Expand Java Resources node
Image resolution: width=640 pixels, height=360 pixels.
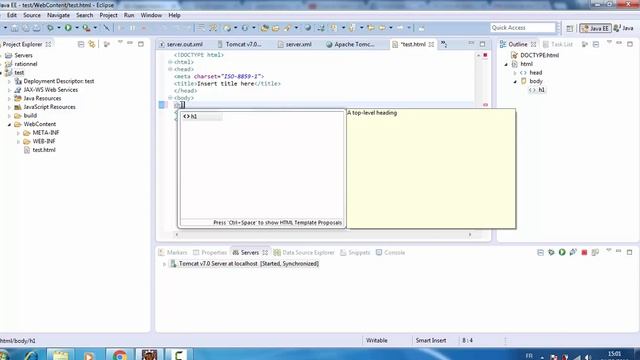(x=9, y=98)
